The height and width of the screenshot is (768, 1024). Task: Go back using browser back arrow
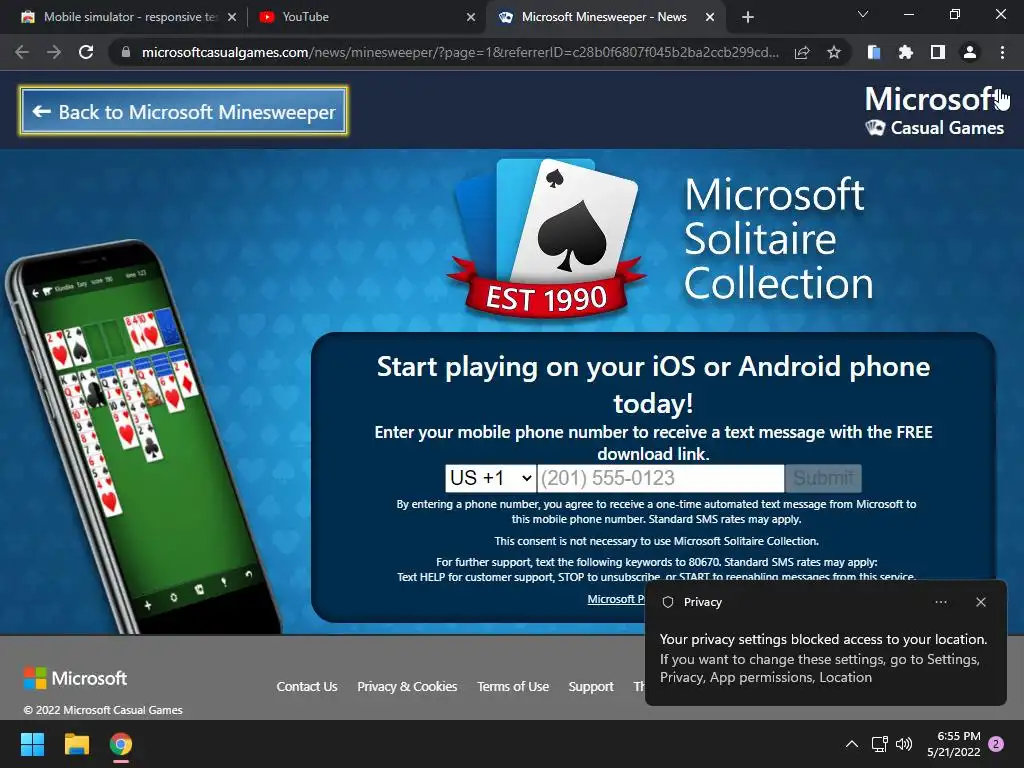pyautogui.click(x=22, y=52)
